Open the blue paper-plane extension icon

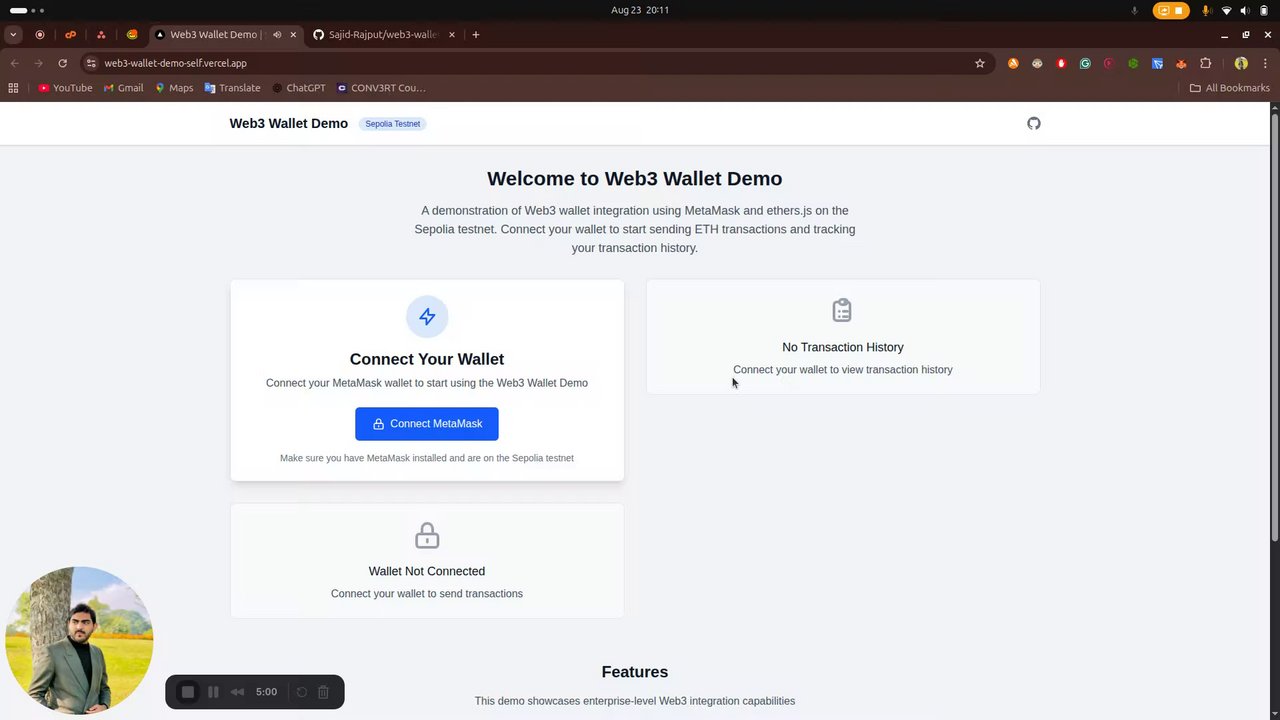coord(1157,63)
